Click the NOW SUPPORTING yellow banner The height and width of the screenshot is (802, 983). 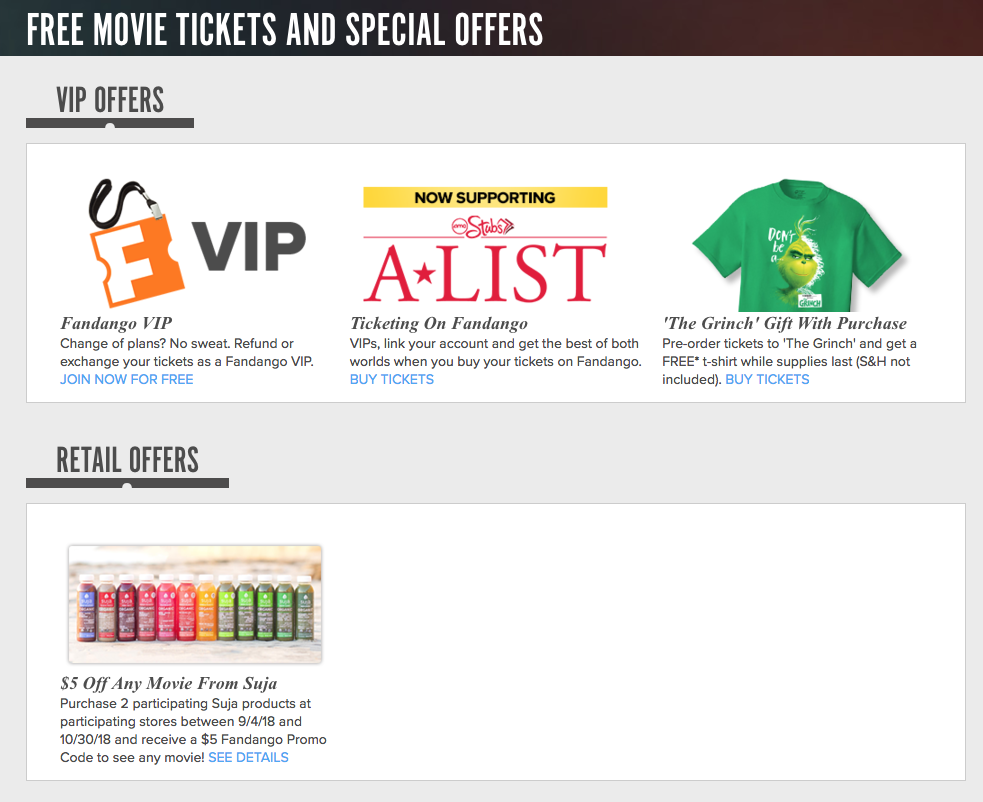(485, 198)
